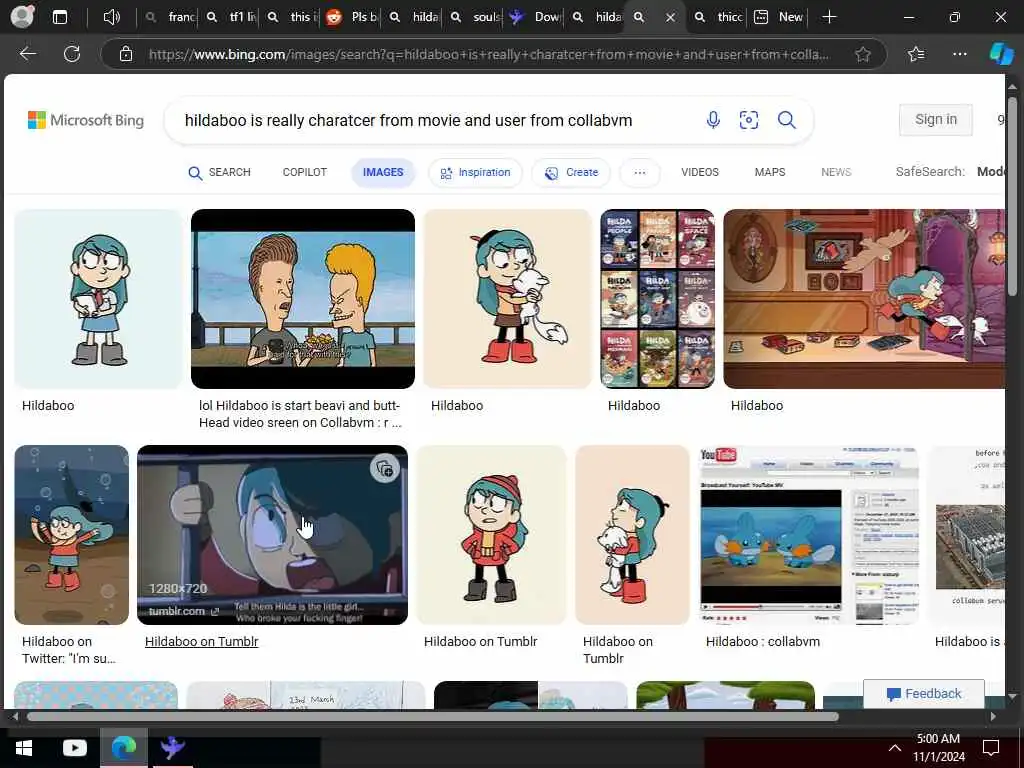1024x768 pixels.
Task: Search using an image camera icon
Action: coord(749,120)
